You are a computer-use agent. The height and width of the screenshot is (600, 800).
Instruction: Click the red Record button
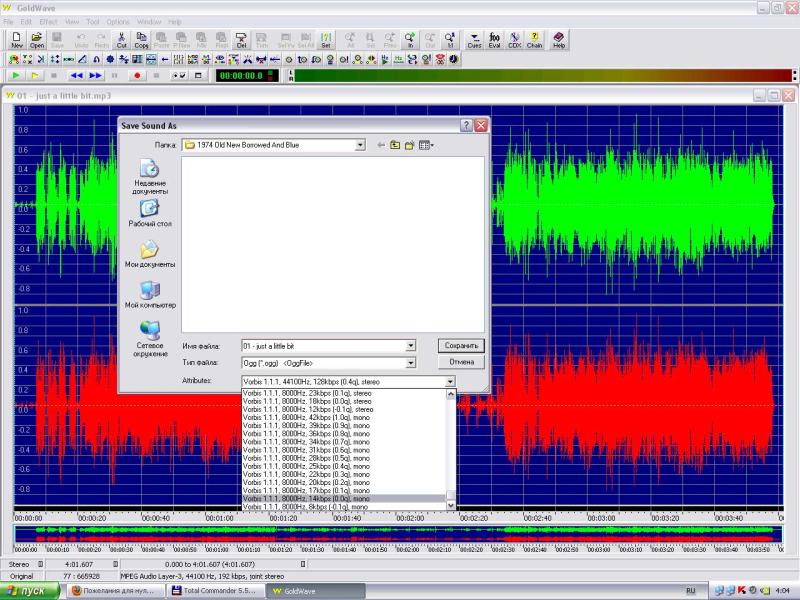coord(137,76)
